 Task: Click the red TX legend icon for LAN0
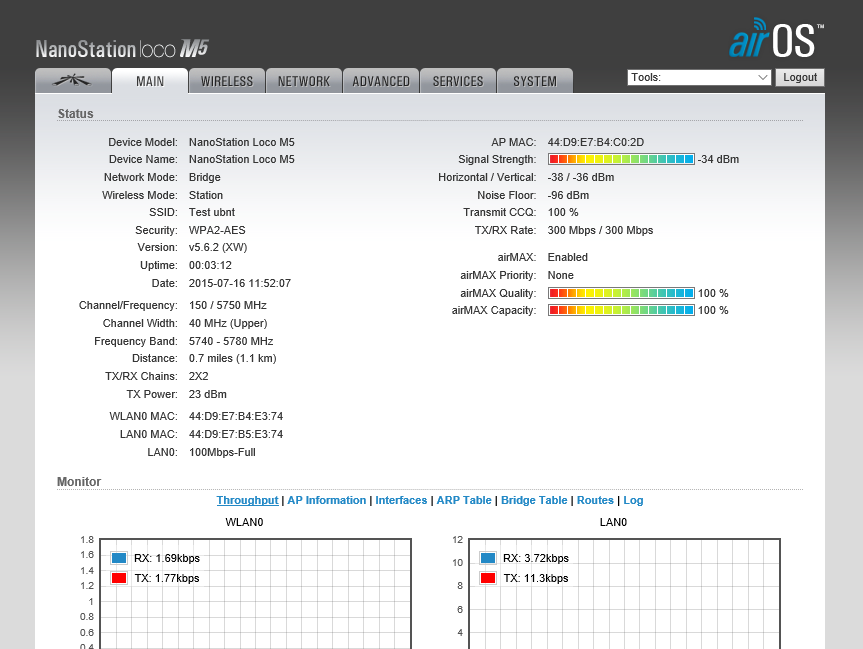click(x=488, y=578)
